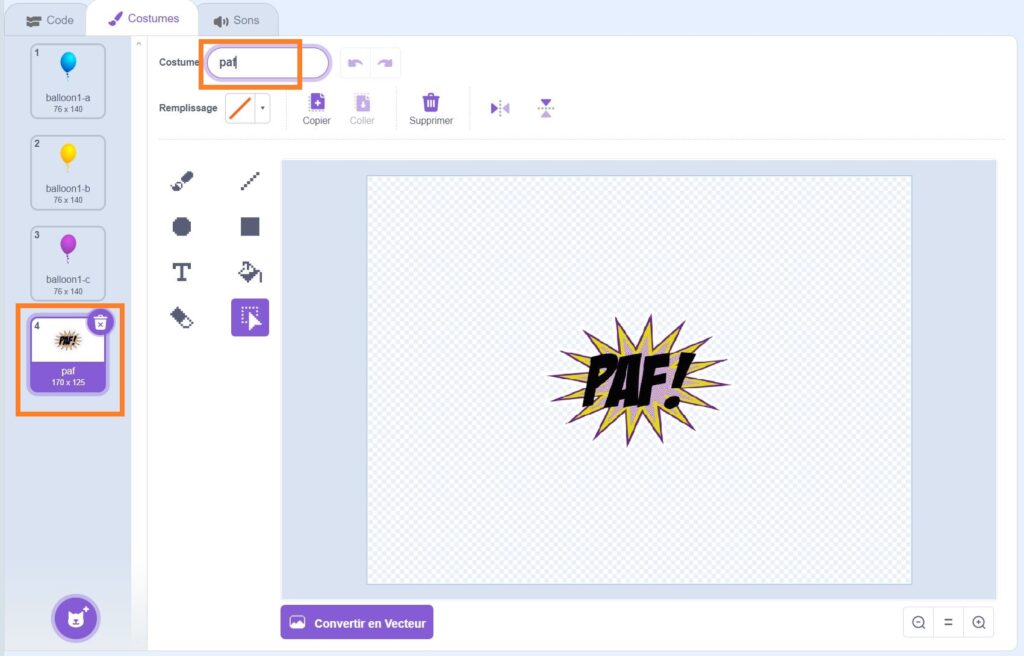Switch to the Code tab
Viewport: 1024px width, 656px height.
pos(50,20)
